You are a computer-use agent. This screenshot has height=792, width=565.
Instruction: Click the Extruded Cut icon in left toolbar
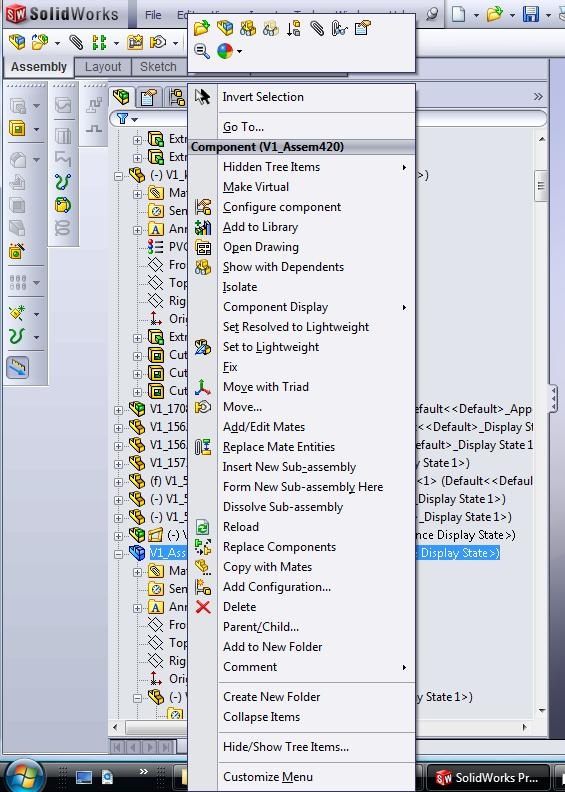tap(17, 128)
